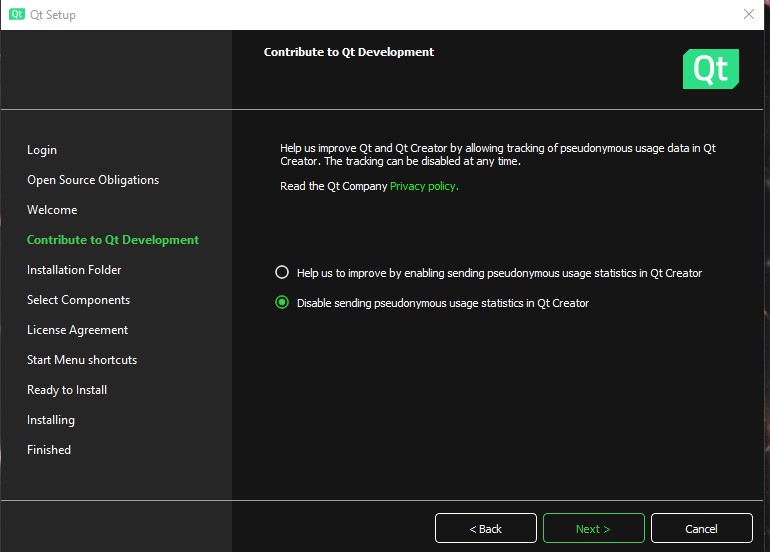This screenshot has width=770, height=552.
Task: Select Finished step in sidebar
Action: (49, 449)
